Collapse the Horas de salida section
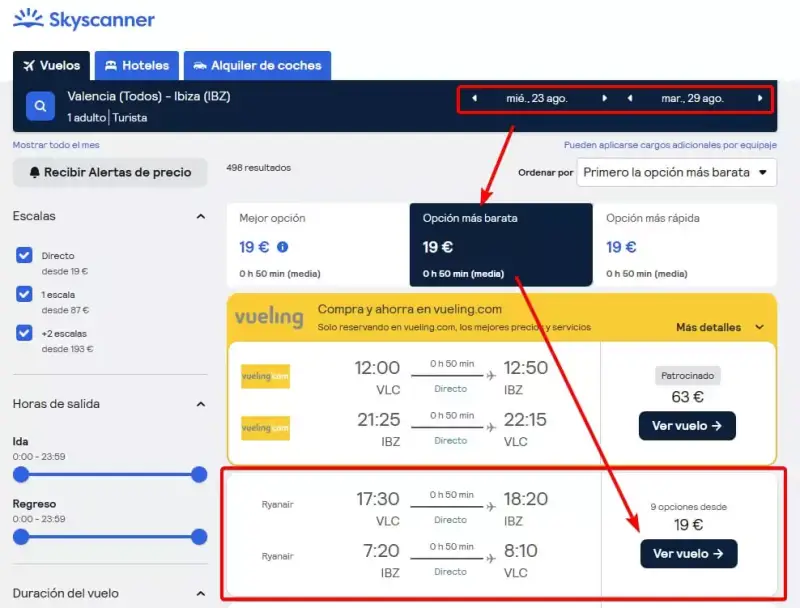 click(x=201, y=404)
